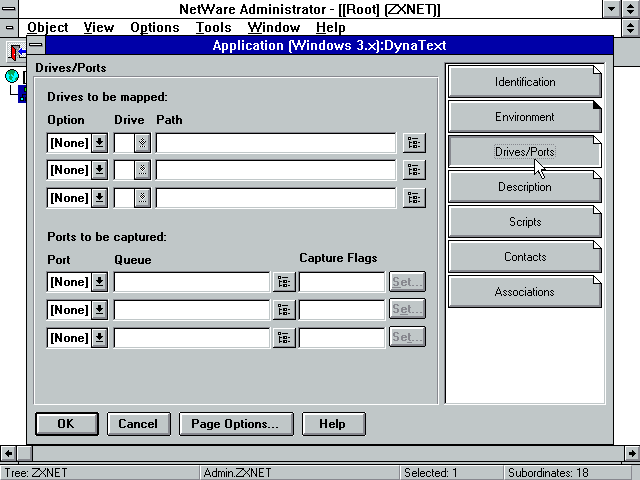Viewport: 640px width, 480px height.
Task: Open the Help menu
Action: (x=331, y=27)
